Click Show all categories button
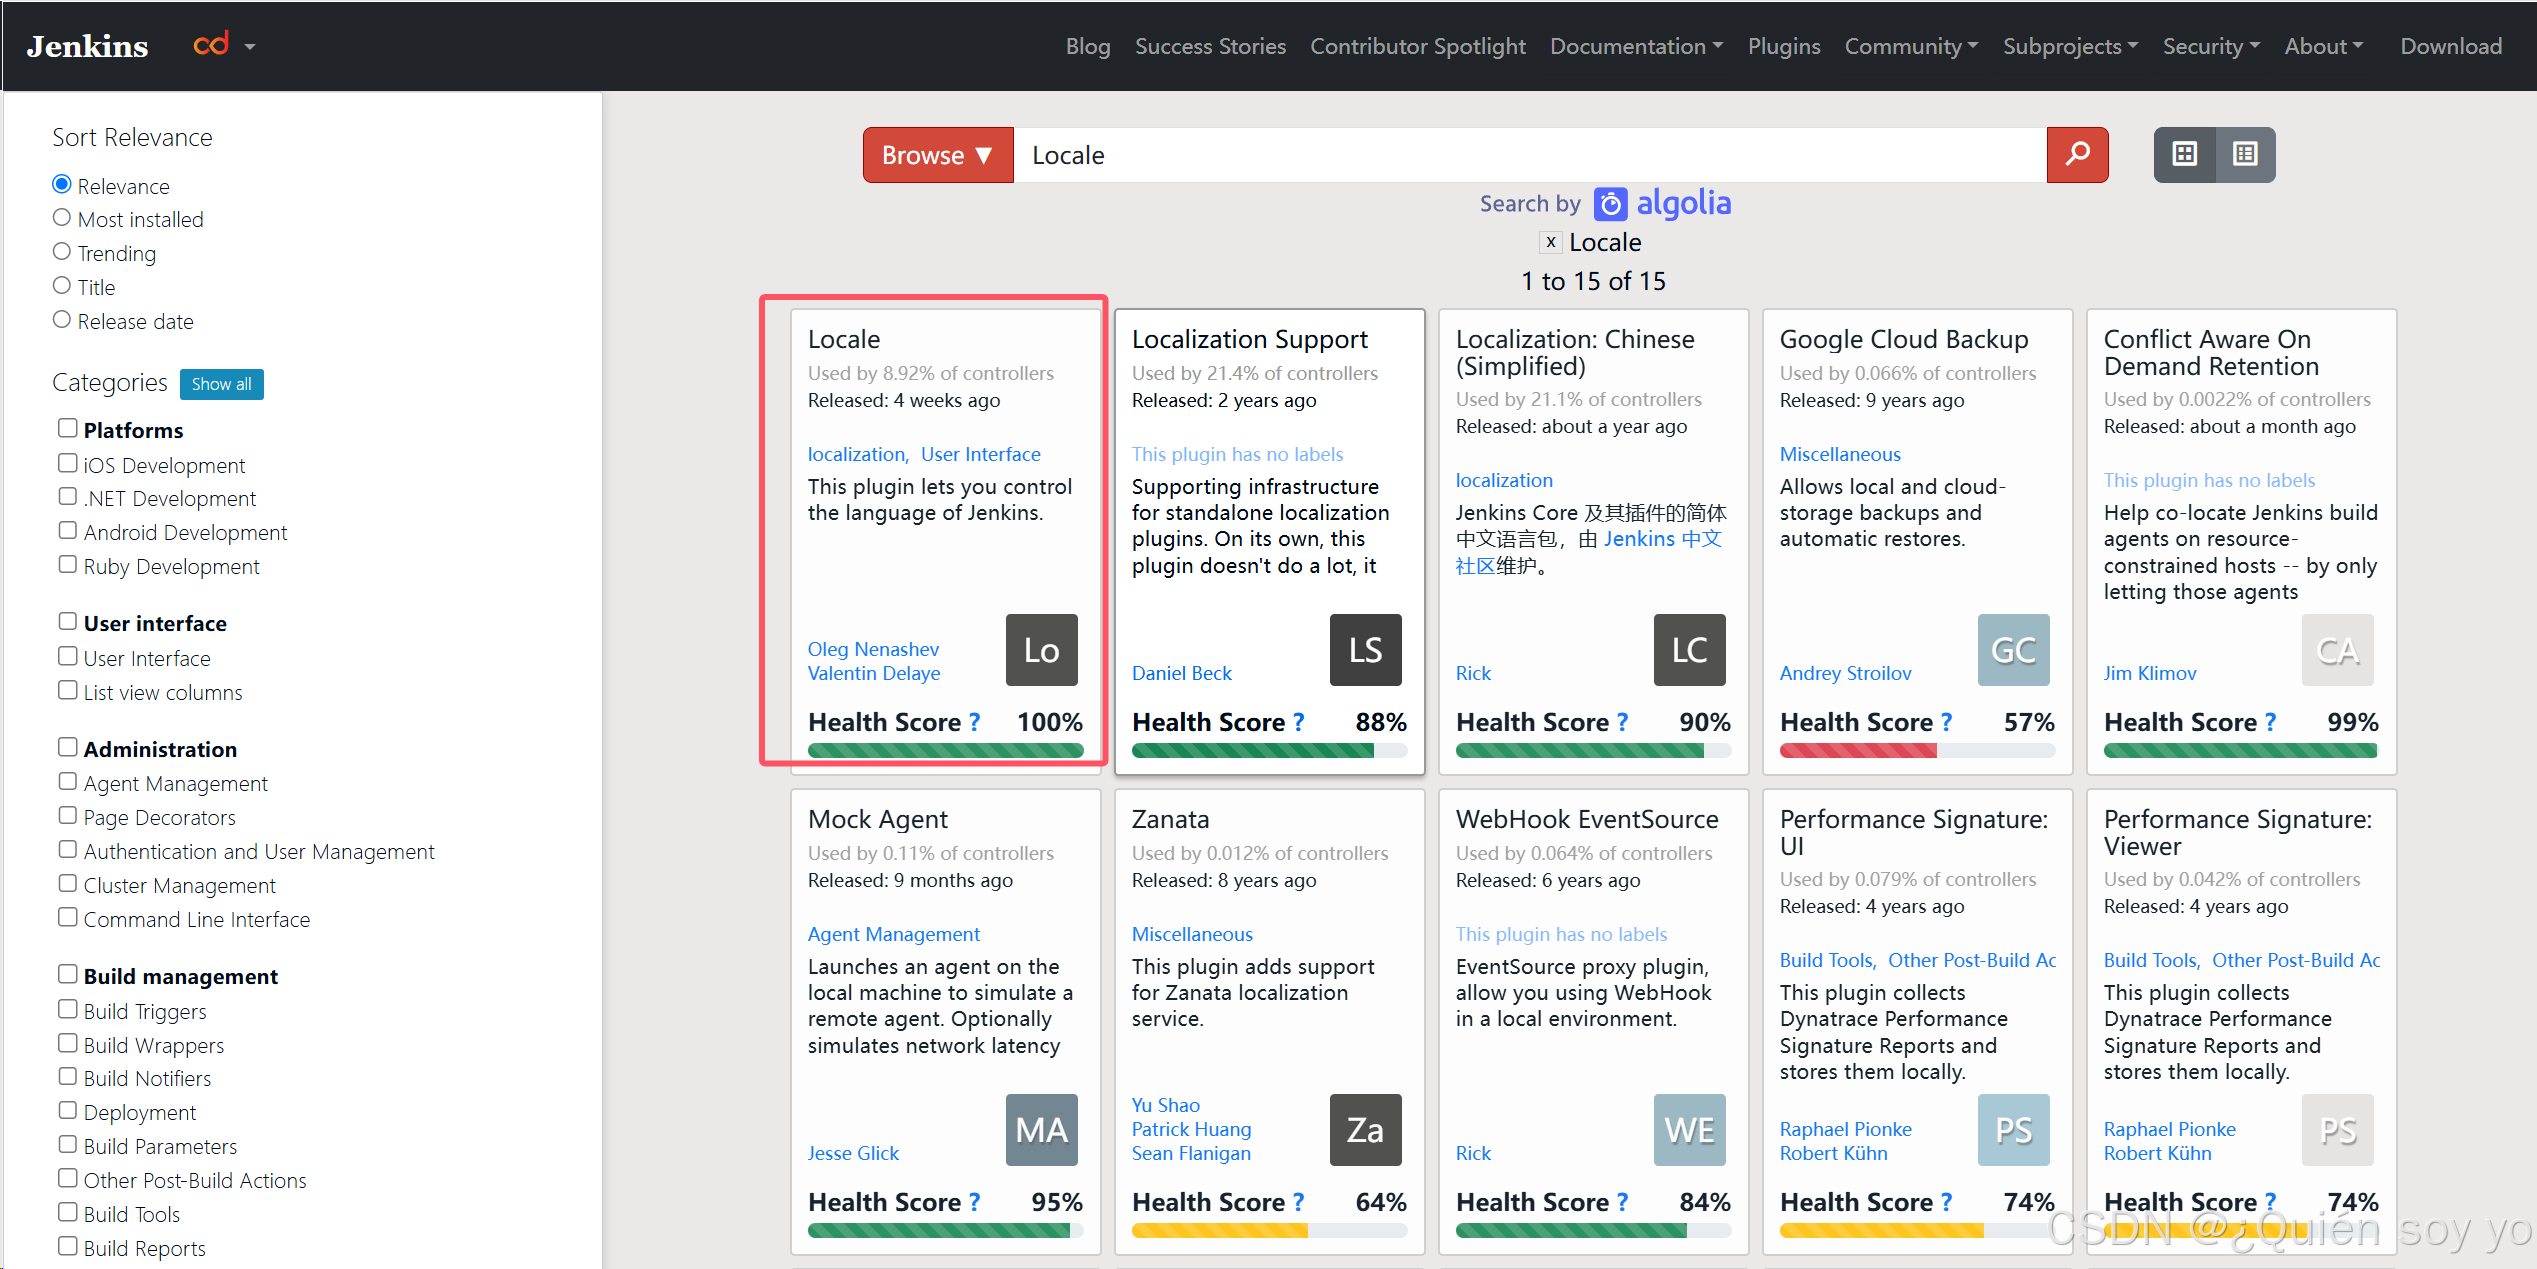Screen dimensions: 2537x1269 221,384
